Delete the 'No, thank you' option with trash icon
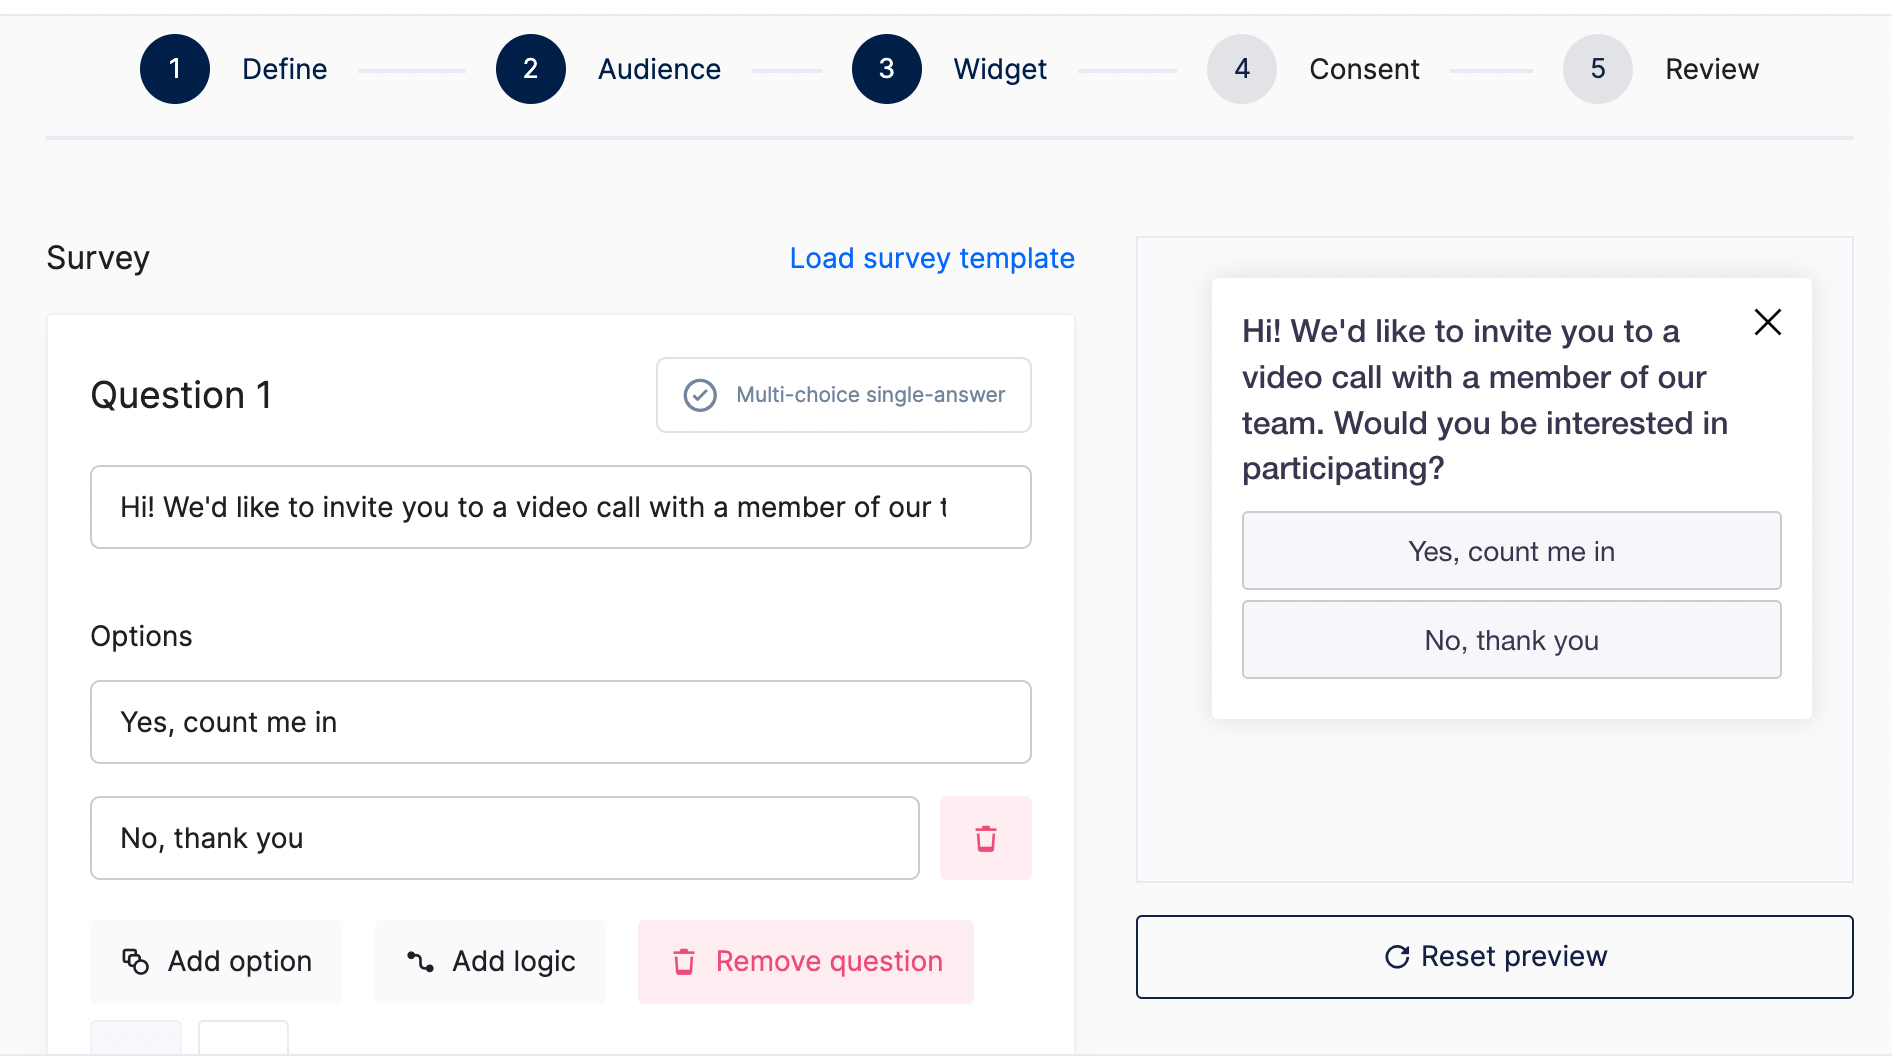The height and width of the screenshot is (1058, 1892). 985,838
